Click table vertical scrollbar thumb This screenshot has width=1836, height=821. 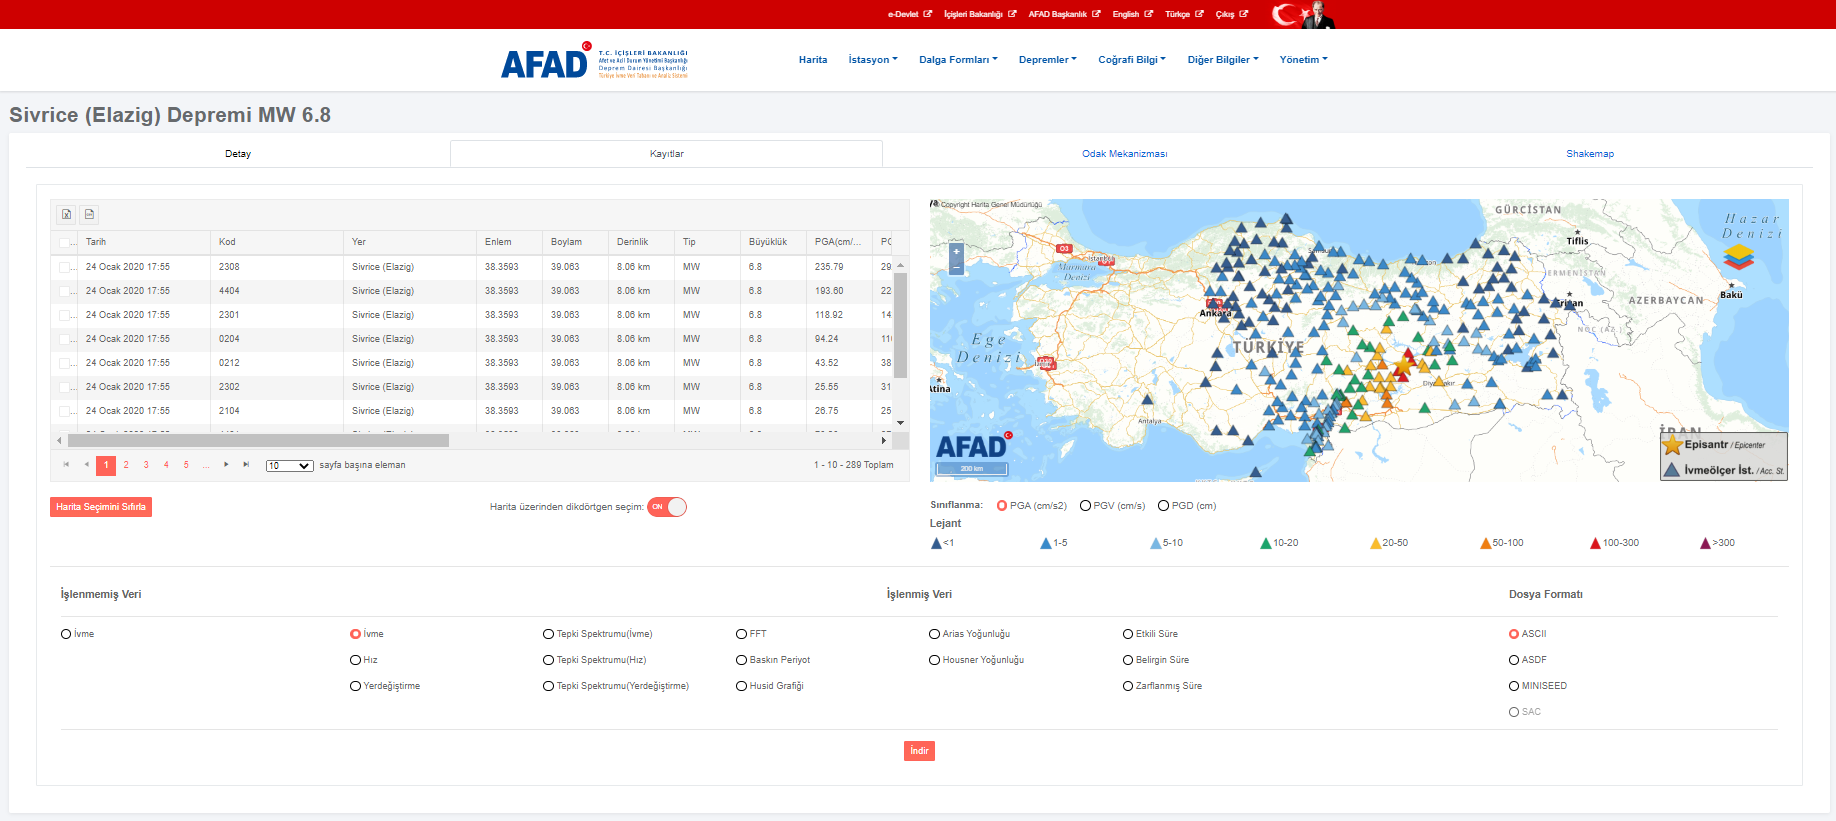click(x=900, y=325)
